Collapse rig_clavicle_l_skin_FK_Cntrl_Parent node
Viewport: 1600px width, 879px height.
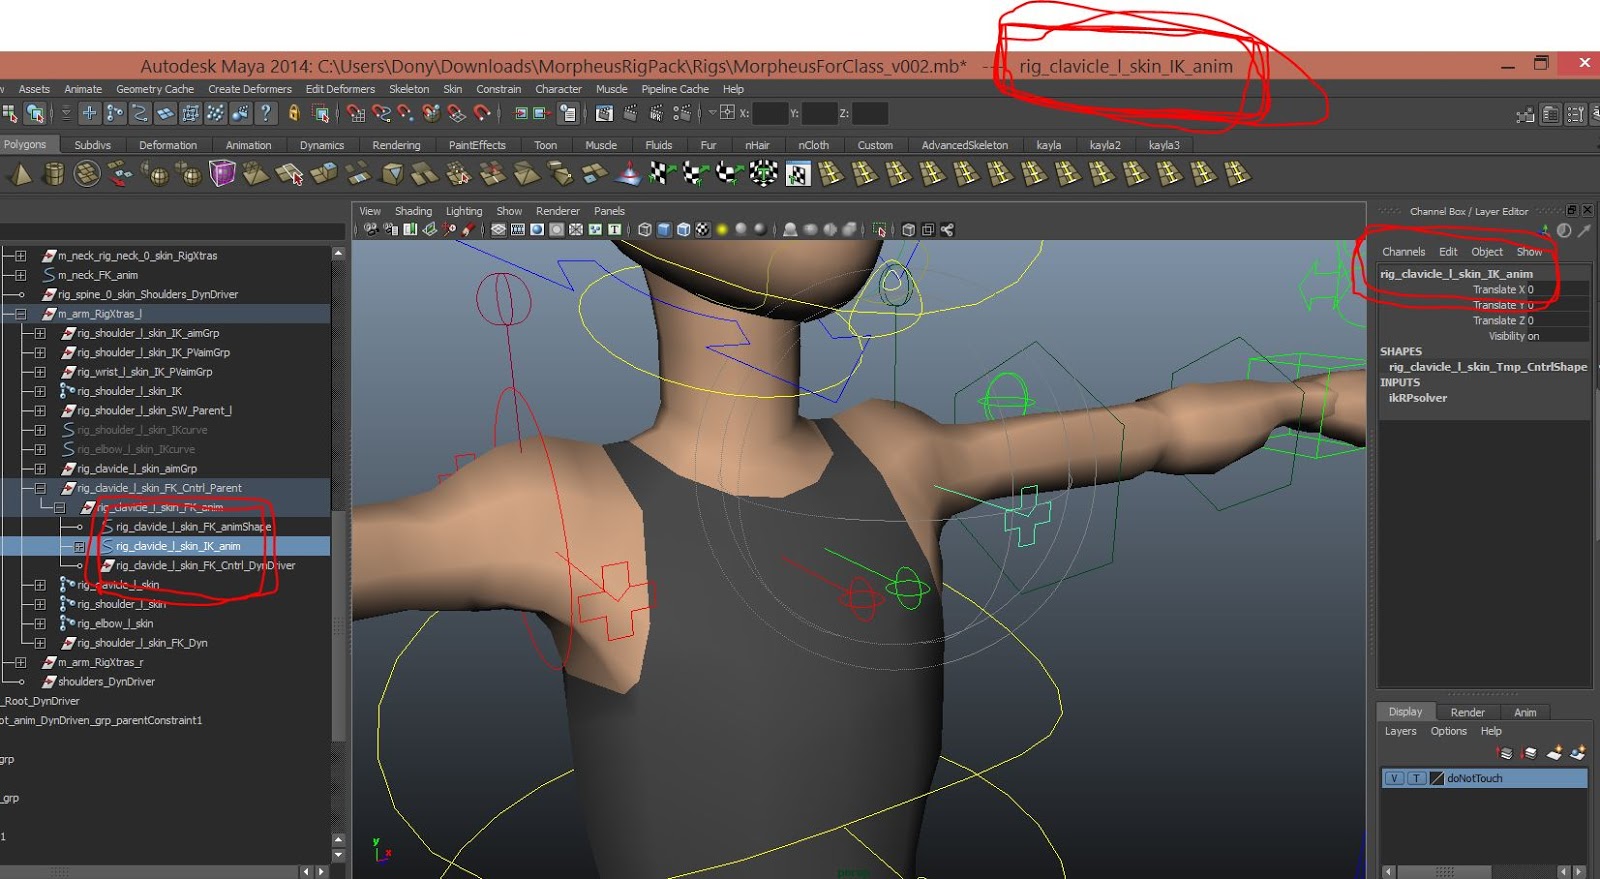[40, 488]
